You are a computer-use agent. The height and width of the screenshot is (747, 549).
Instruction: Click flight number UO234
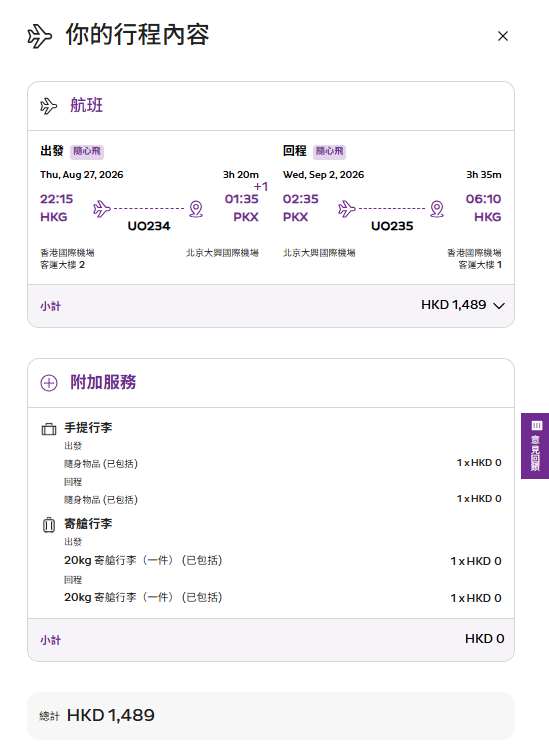(x=149, y=226)
